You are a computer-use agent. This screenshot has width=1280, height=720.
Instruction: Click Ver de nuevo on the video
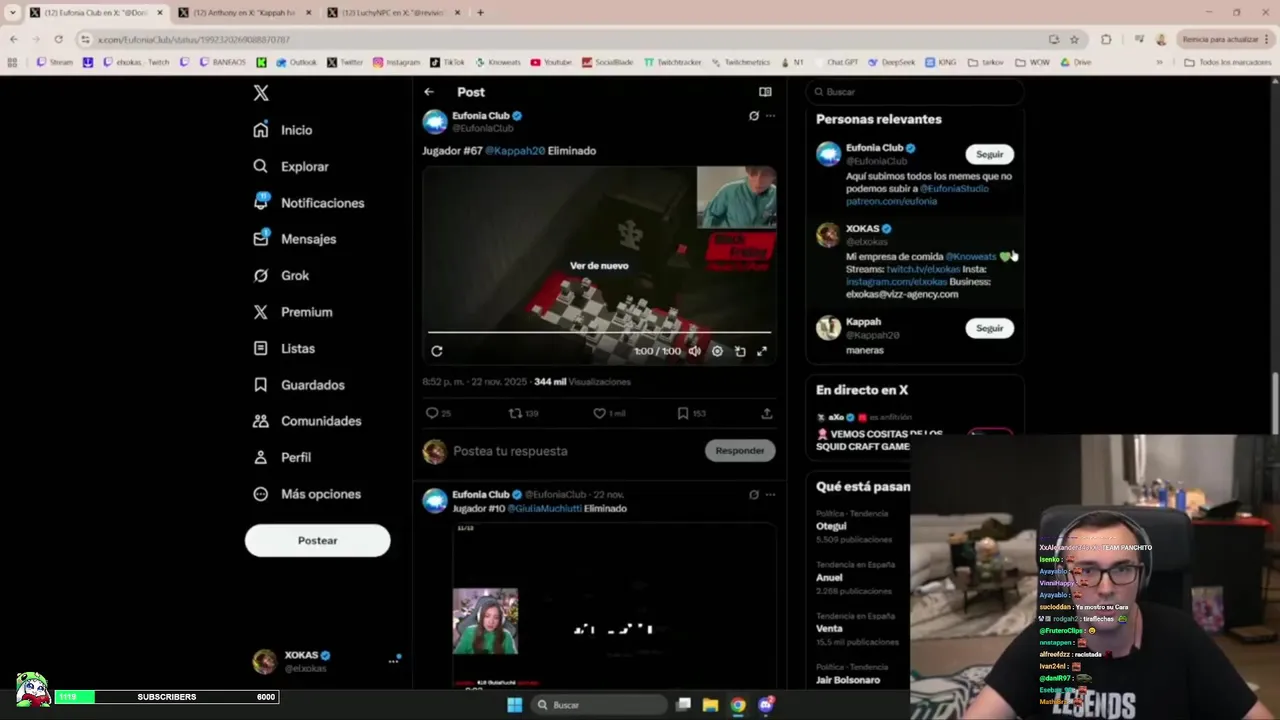click(x=599, y=266)
